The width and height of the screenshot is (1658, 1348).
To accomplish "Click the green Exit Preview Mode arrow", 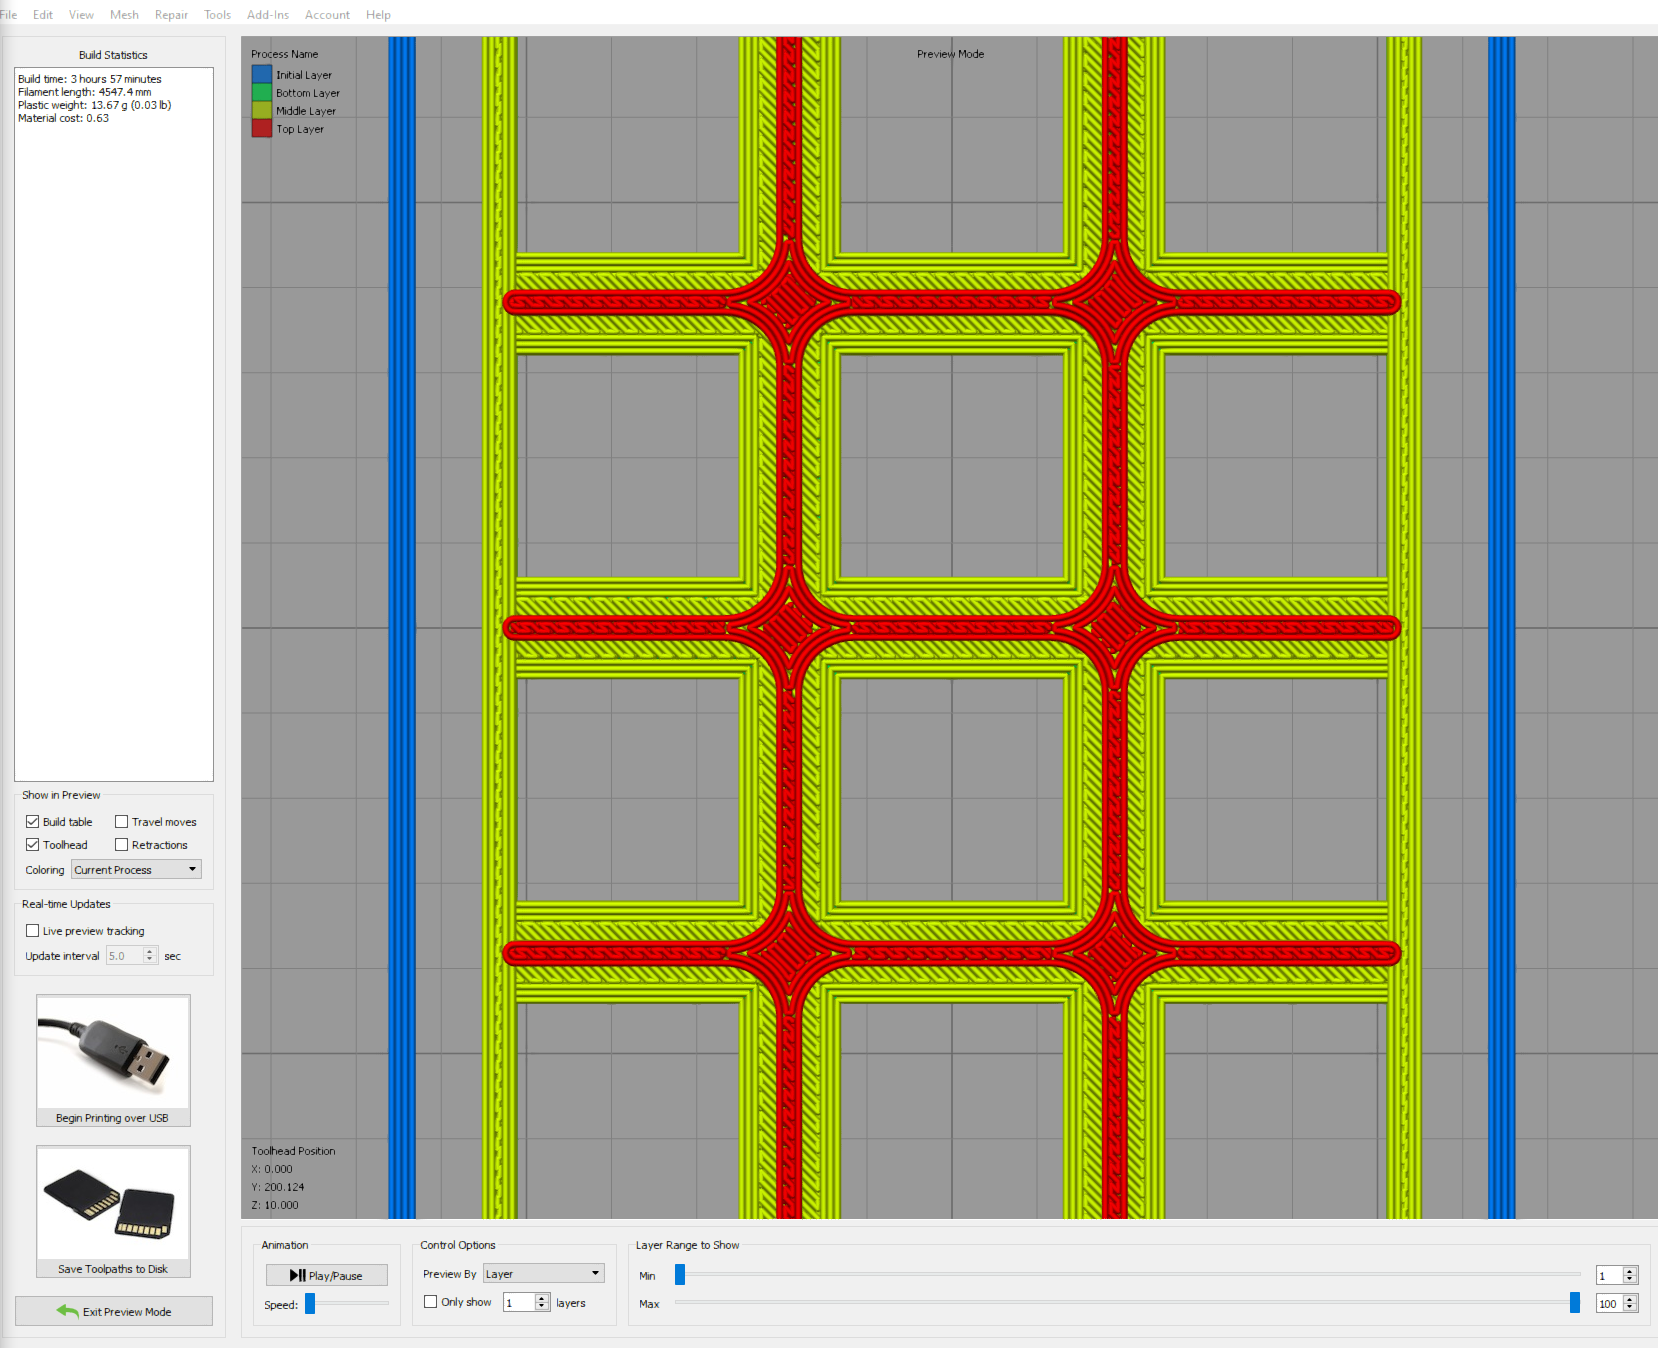I will [68, 1311].
